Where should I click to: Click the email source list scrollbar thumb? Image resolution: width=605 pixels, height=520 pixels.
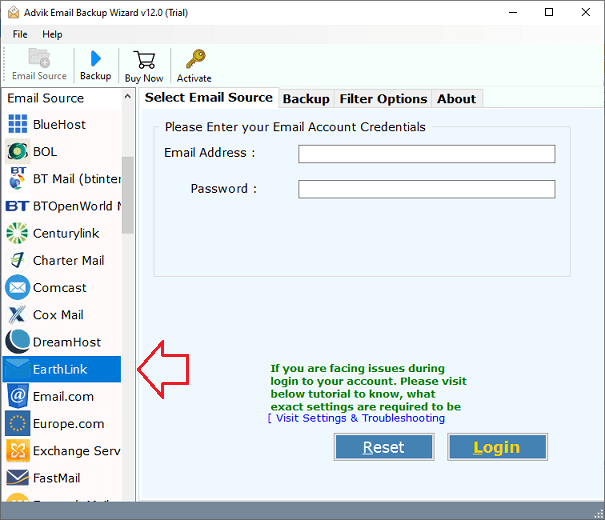click(x=128, y=195)
